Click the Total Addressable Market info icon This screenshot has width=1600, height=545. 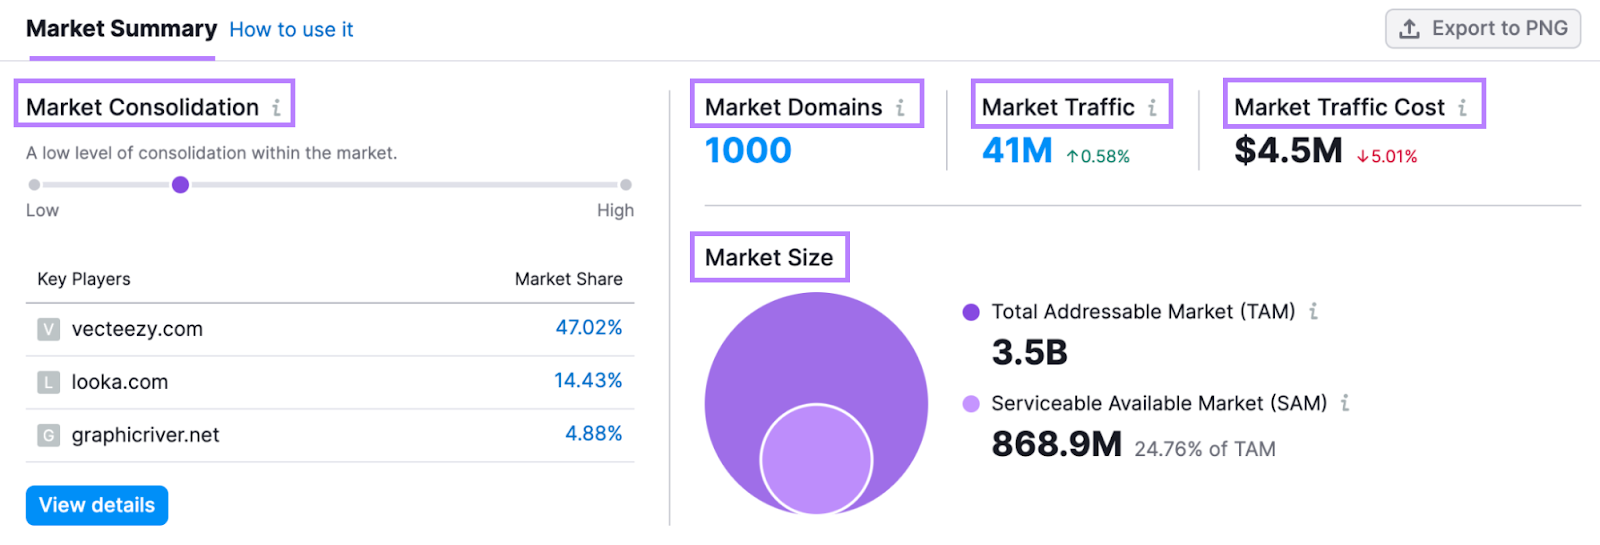point(1313,312)
